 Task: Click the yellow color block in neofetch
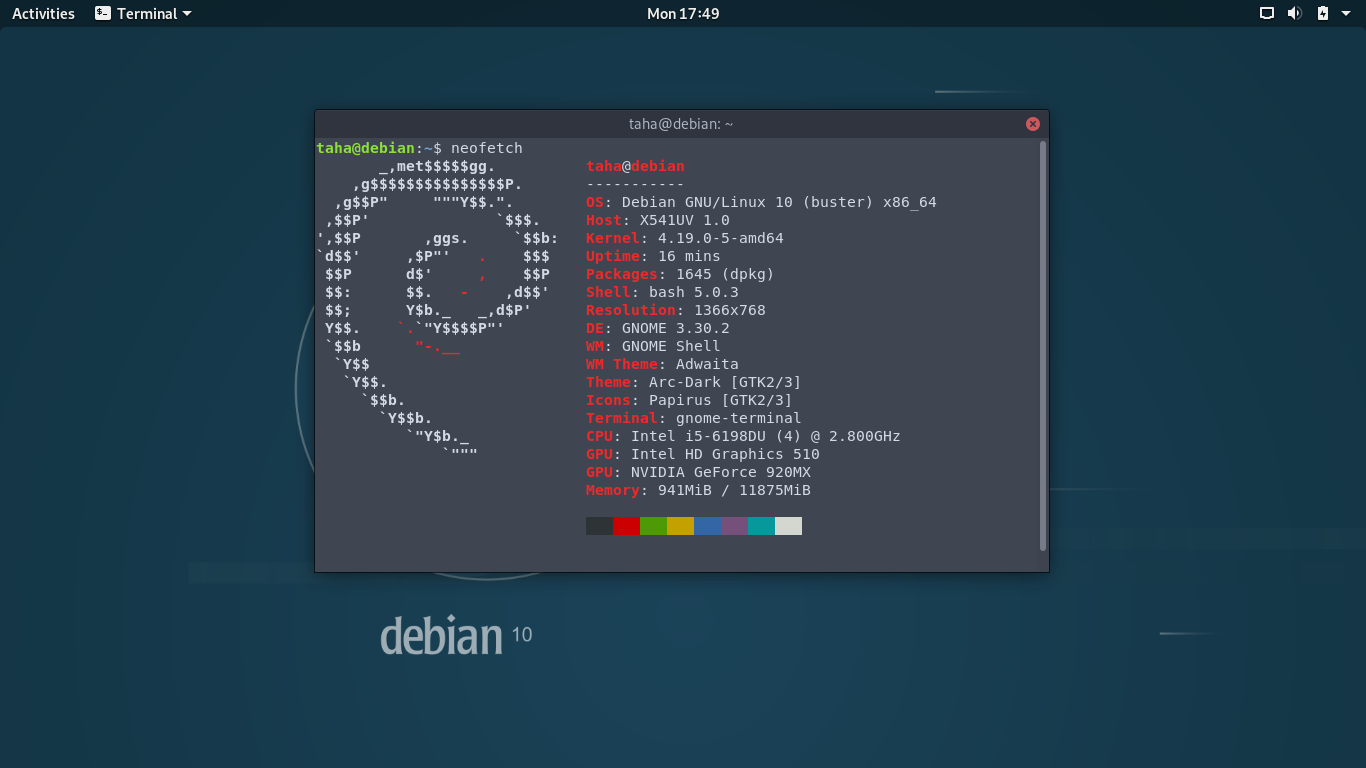[x=680, y=526]
